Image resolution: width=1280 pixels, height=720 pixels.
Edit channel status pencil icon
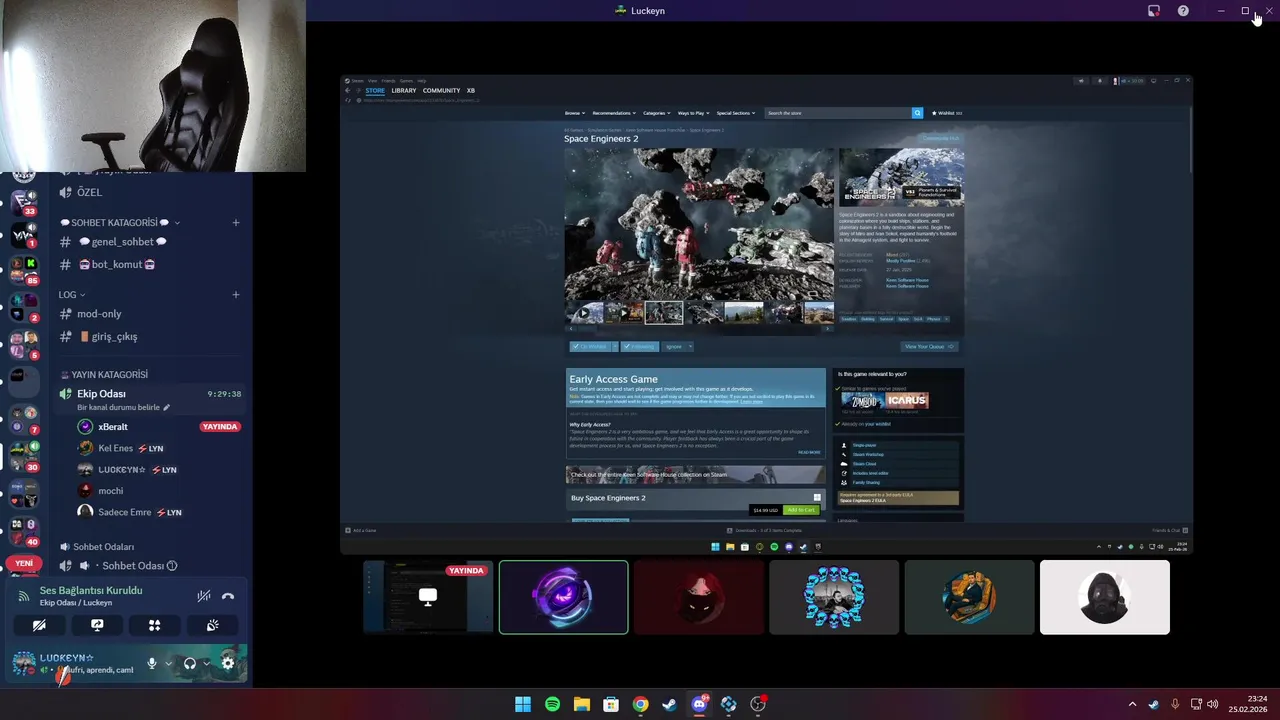pyautogui.click(x=167, y=408)
